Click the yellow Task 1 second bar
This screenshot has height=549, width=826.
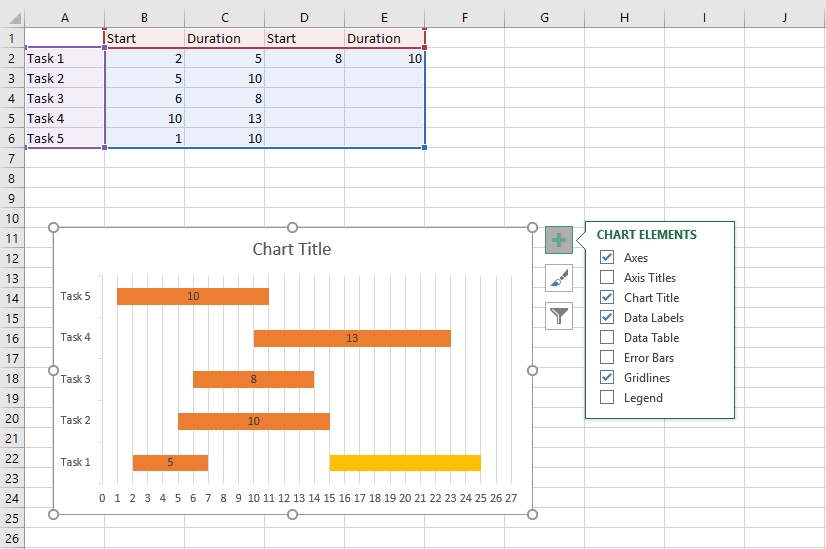pos(405,463)
